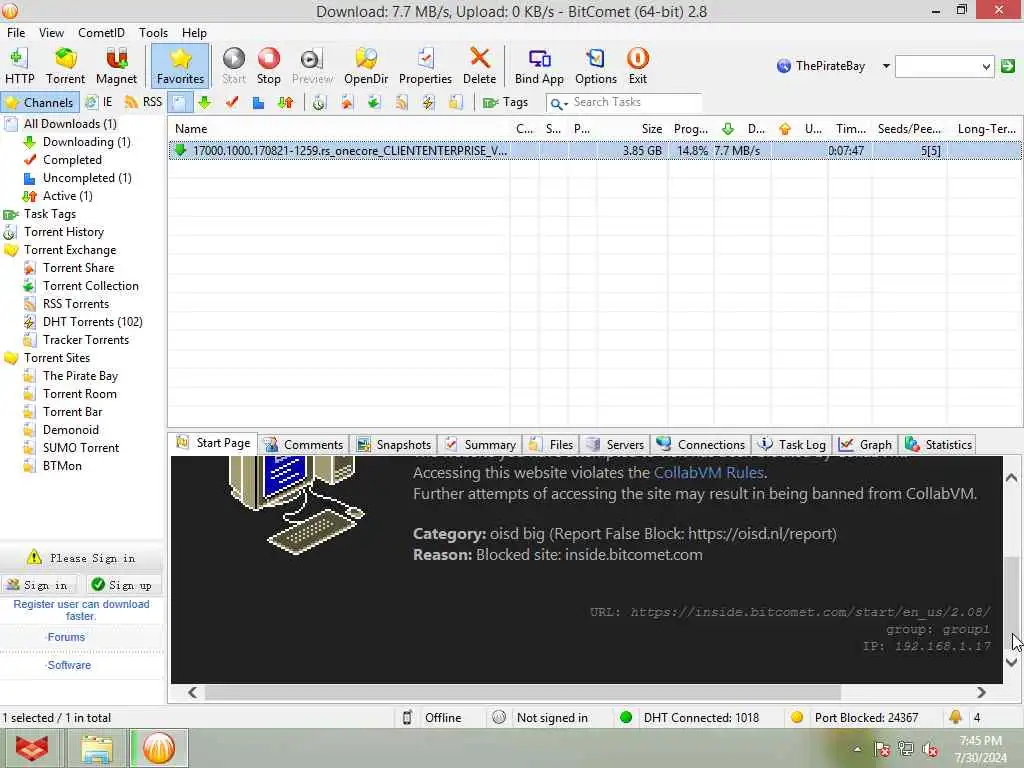The height and width of the screenshot is (768, 1024).
Task: Open the CometID menu
Action: (101, 33)
